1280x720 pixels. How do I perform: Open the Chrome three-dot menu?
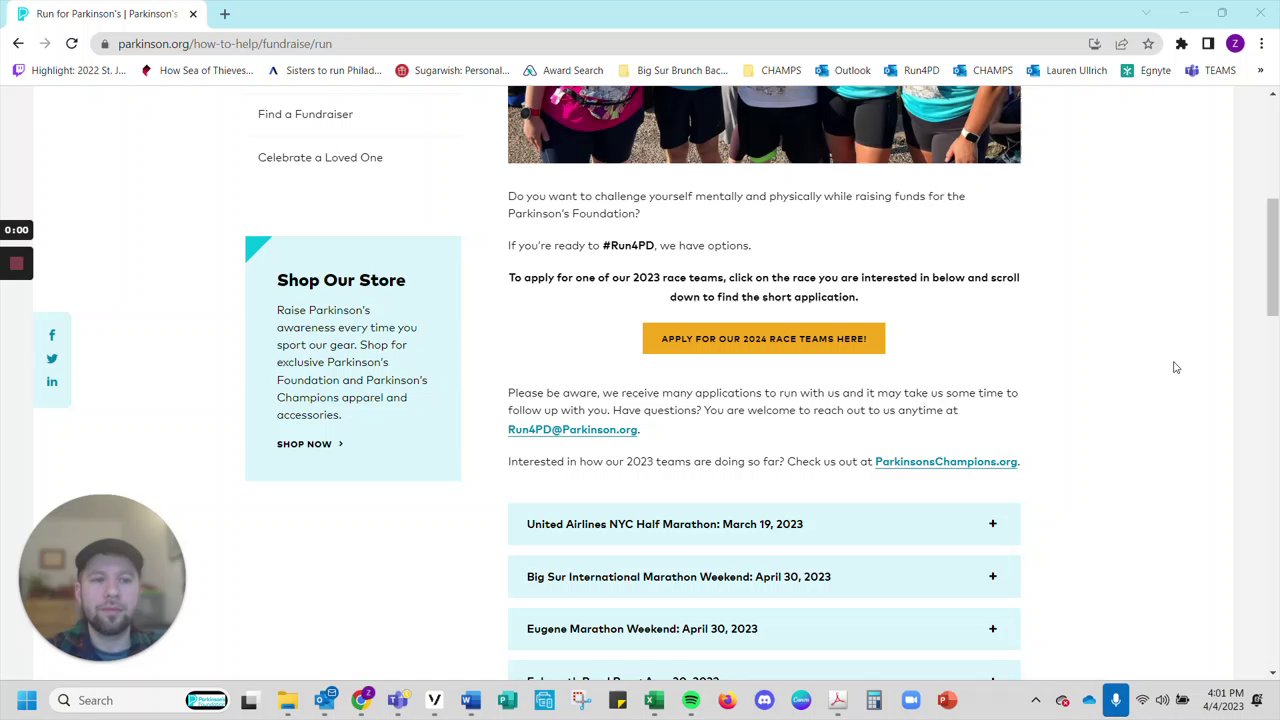(x=1262, y=44)
